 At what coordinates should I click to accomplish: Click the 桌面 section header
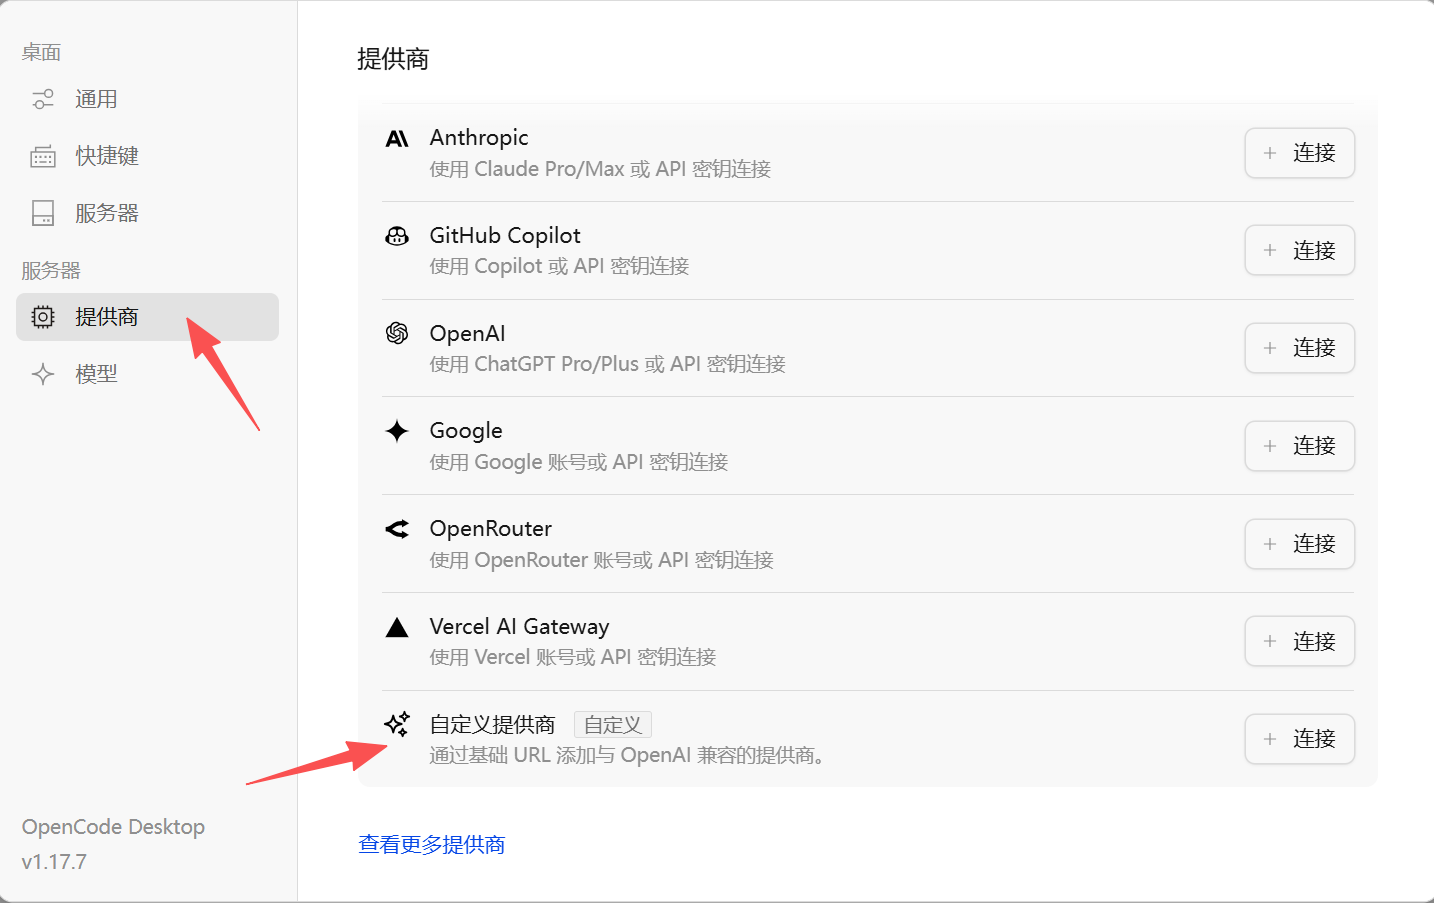(41, 52)
